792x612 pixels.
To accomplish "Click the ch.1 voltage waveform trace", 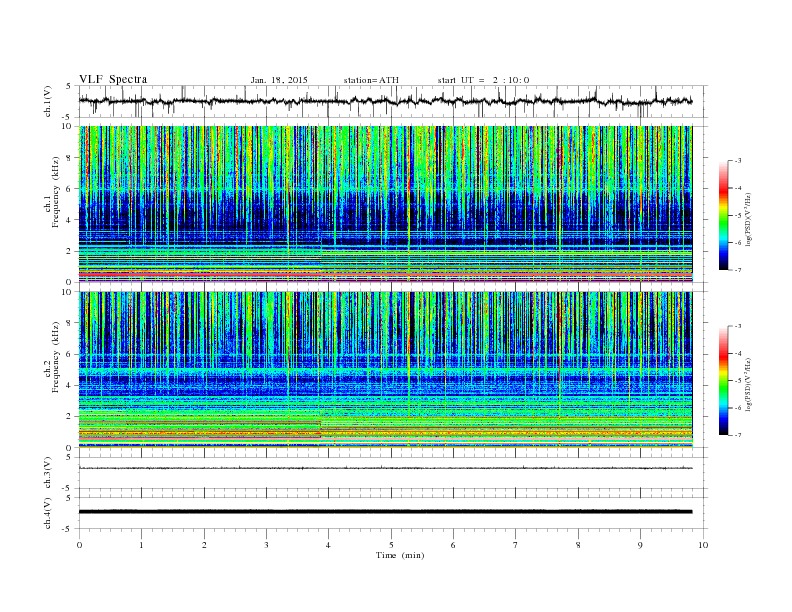I will pyautogui.click(x=385, y=101).
